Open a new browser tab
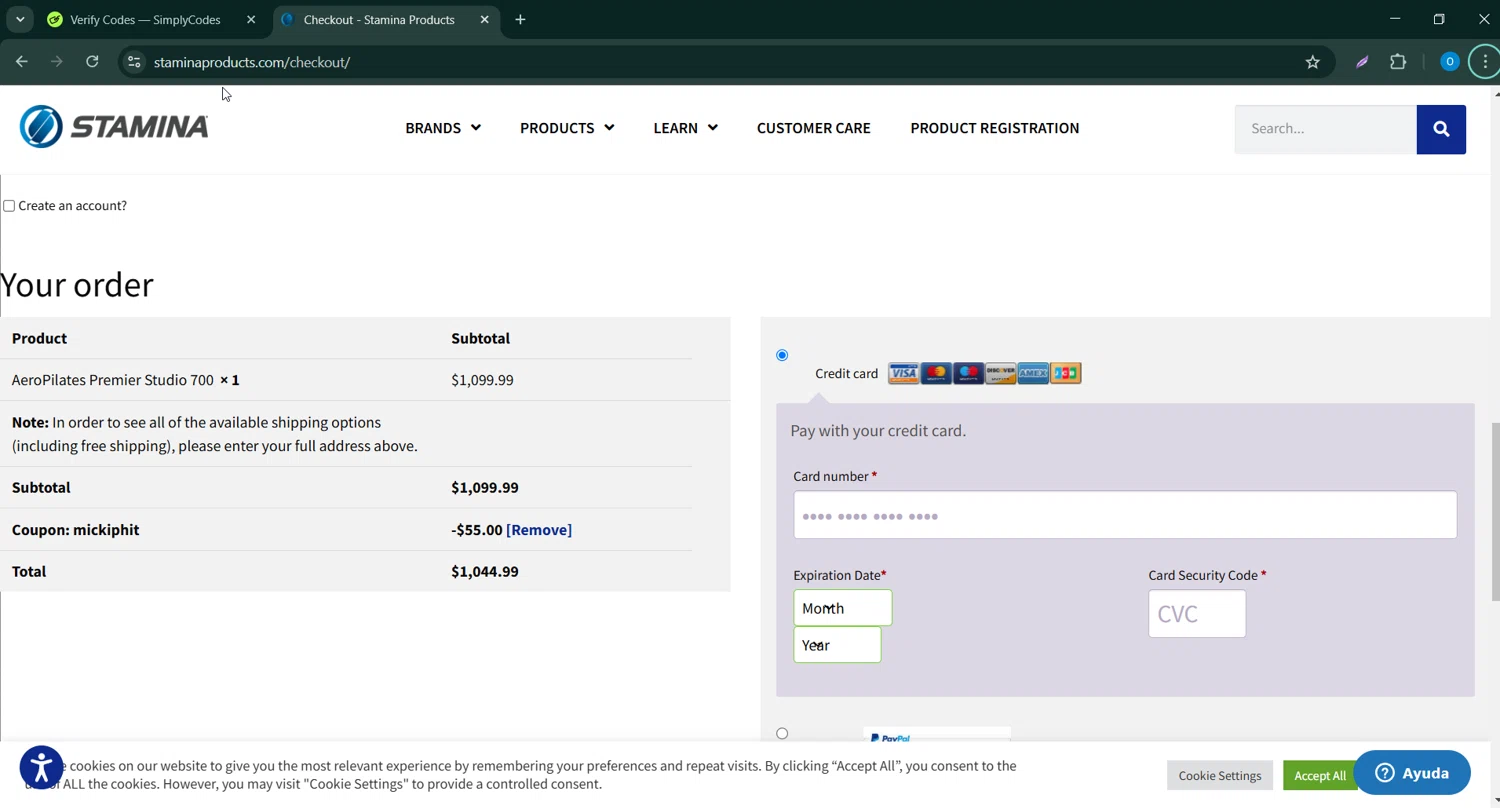The height and width of the screenshot is (808, 1500). tap(520, 19)
